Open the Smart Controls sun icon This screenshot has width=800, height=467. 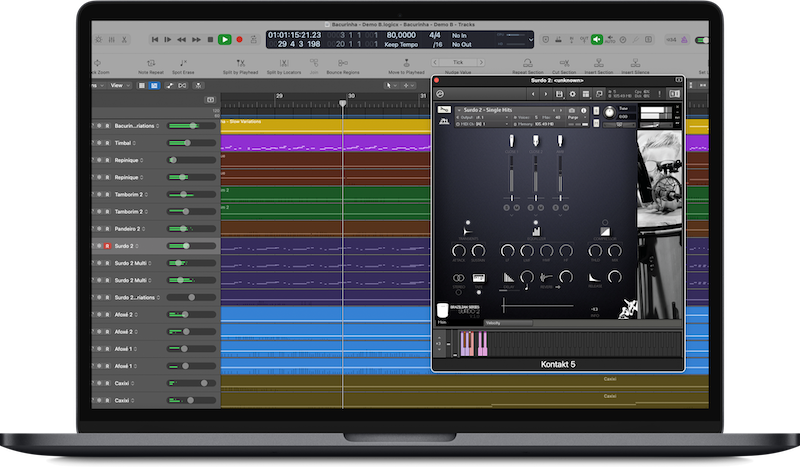[x=98, y=39]
